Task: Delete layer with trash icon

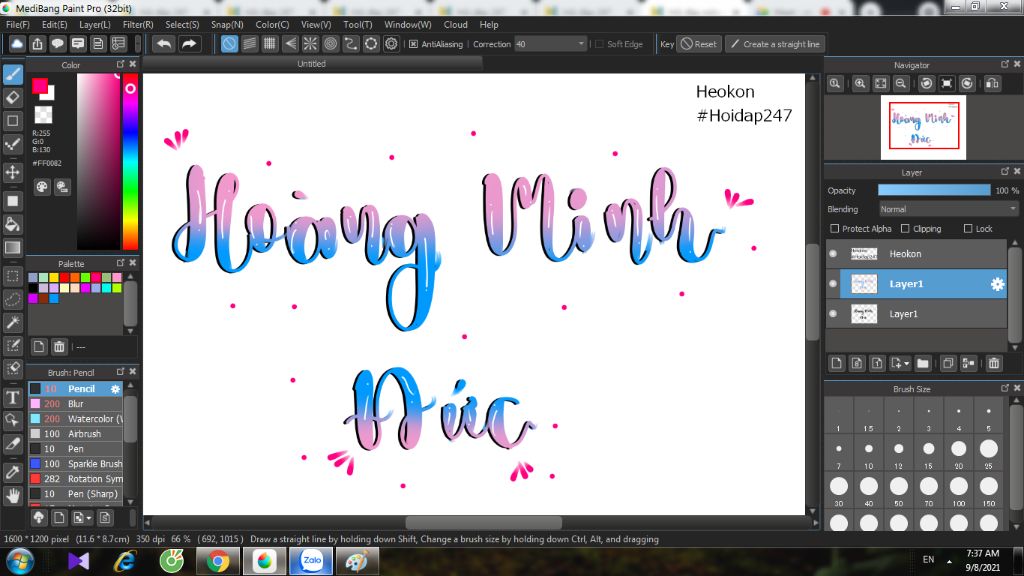Action: click(x=994, y=363)
